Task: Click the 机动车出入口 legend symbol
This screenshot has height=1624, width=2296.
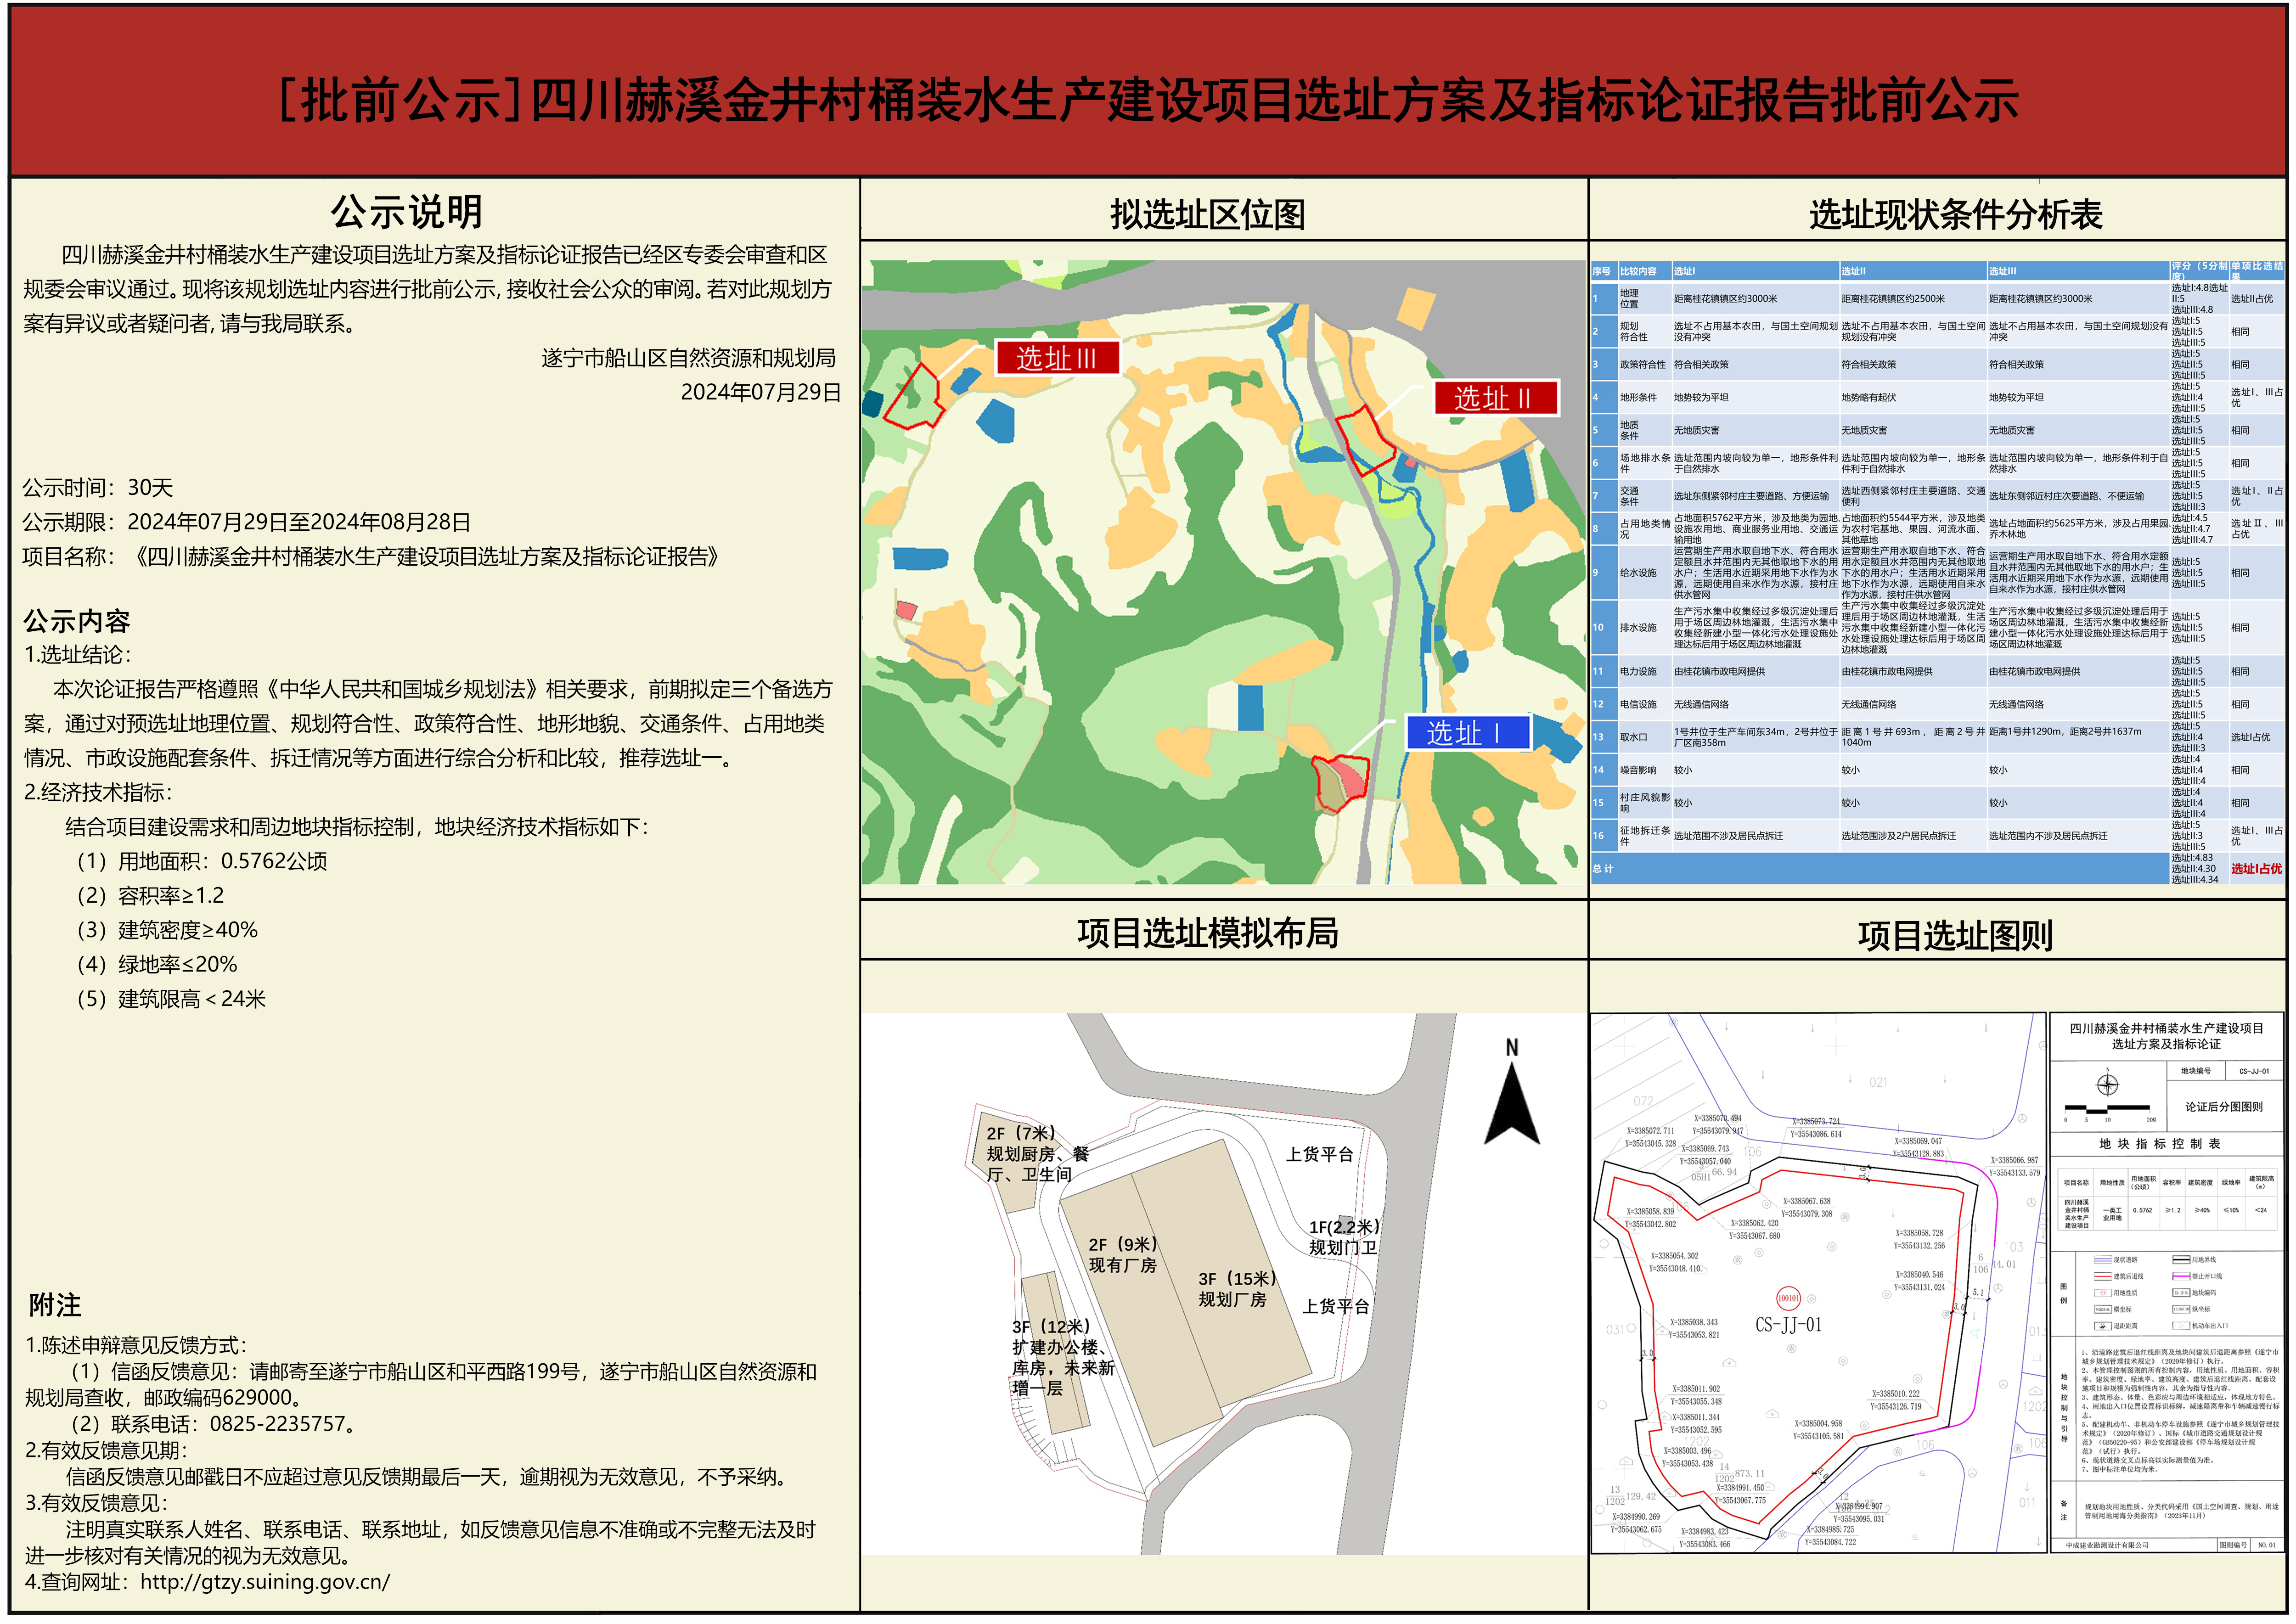Action: [x=2181, y=1326]
